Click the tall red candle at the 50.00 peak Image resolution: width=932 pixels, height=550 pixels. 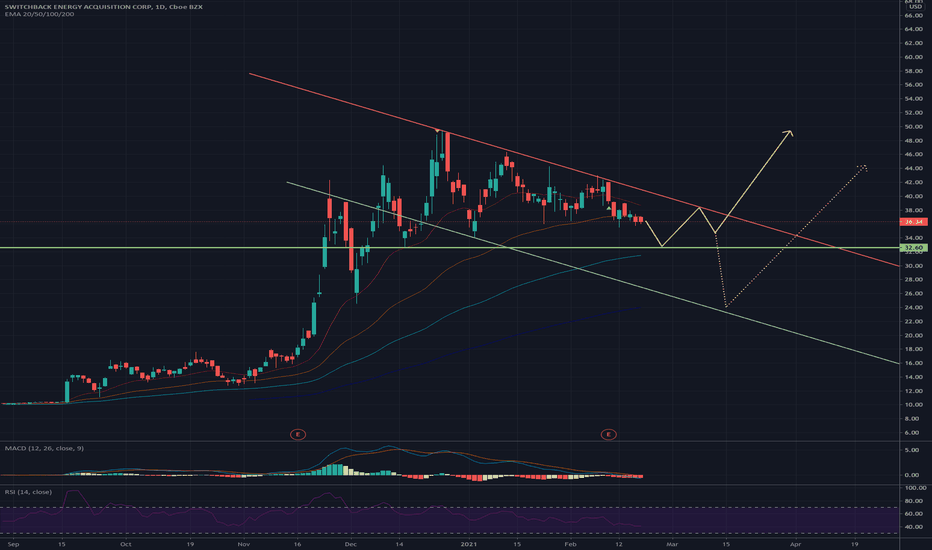coord(447,152)
